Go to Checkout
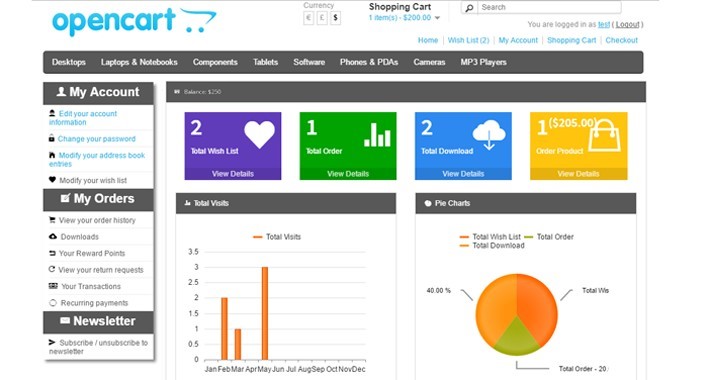Image resolution: width=710 pixels, height=380 pixels. 622,40
